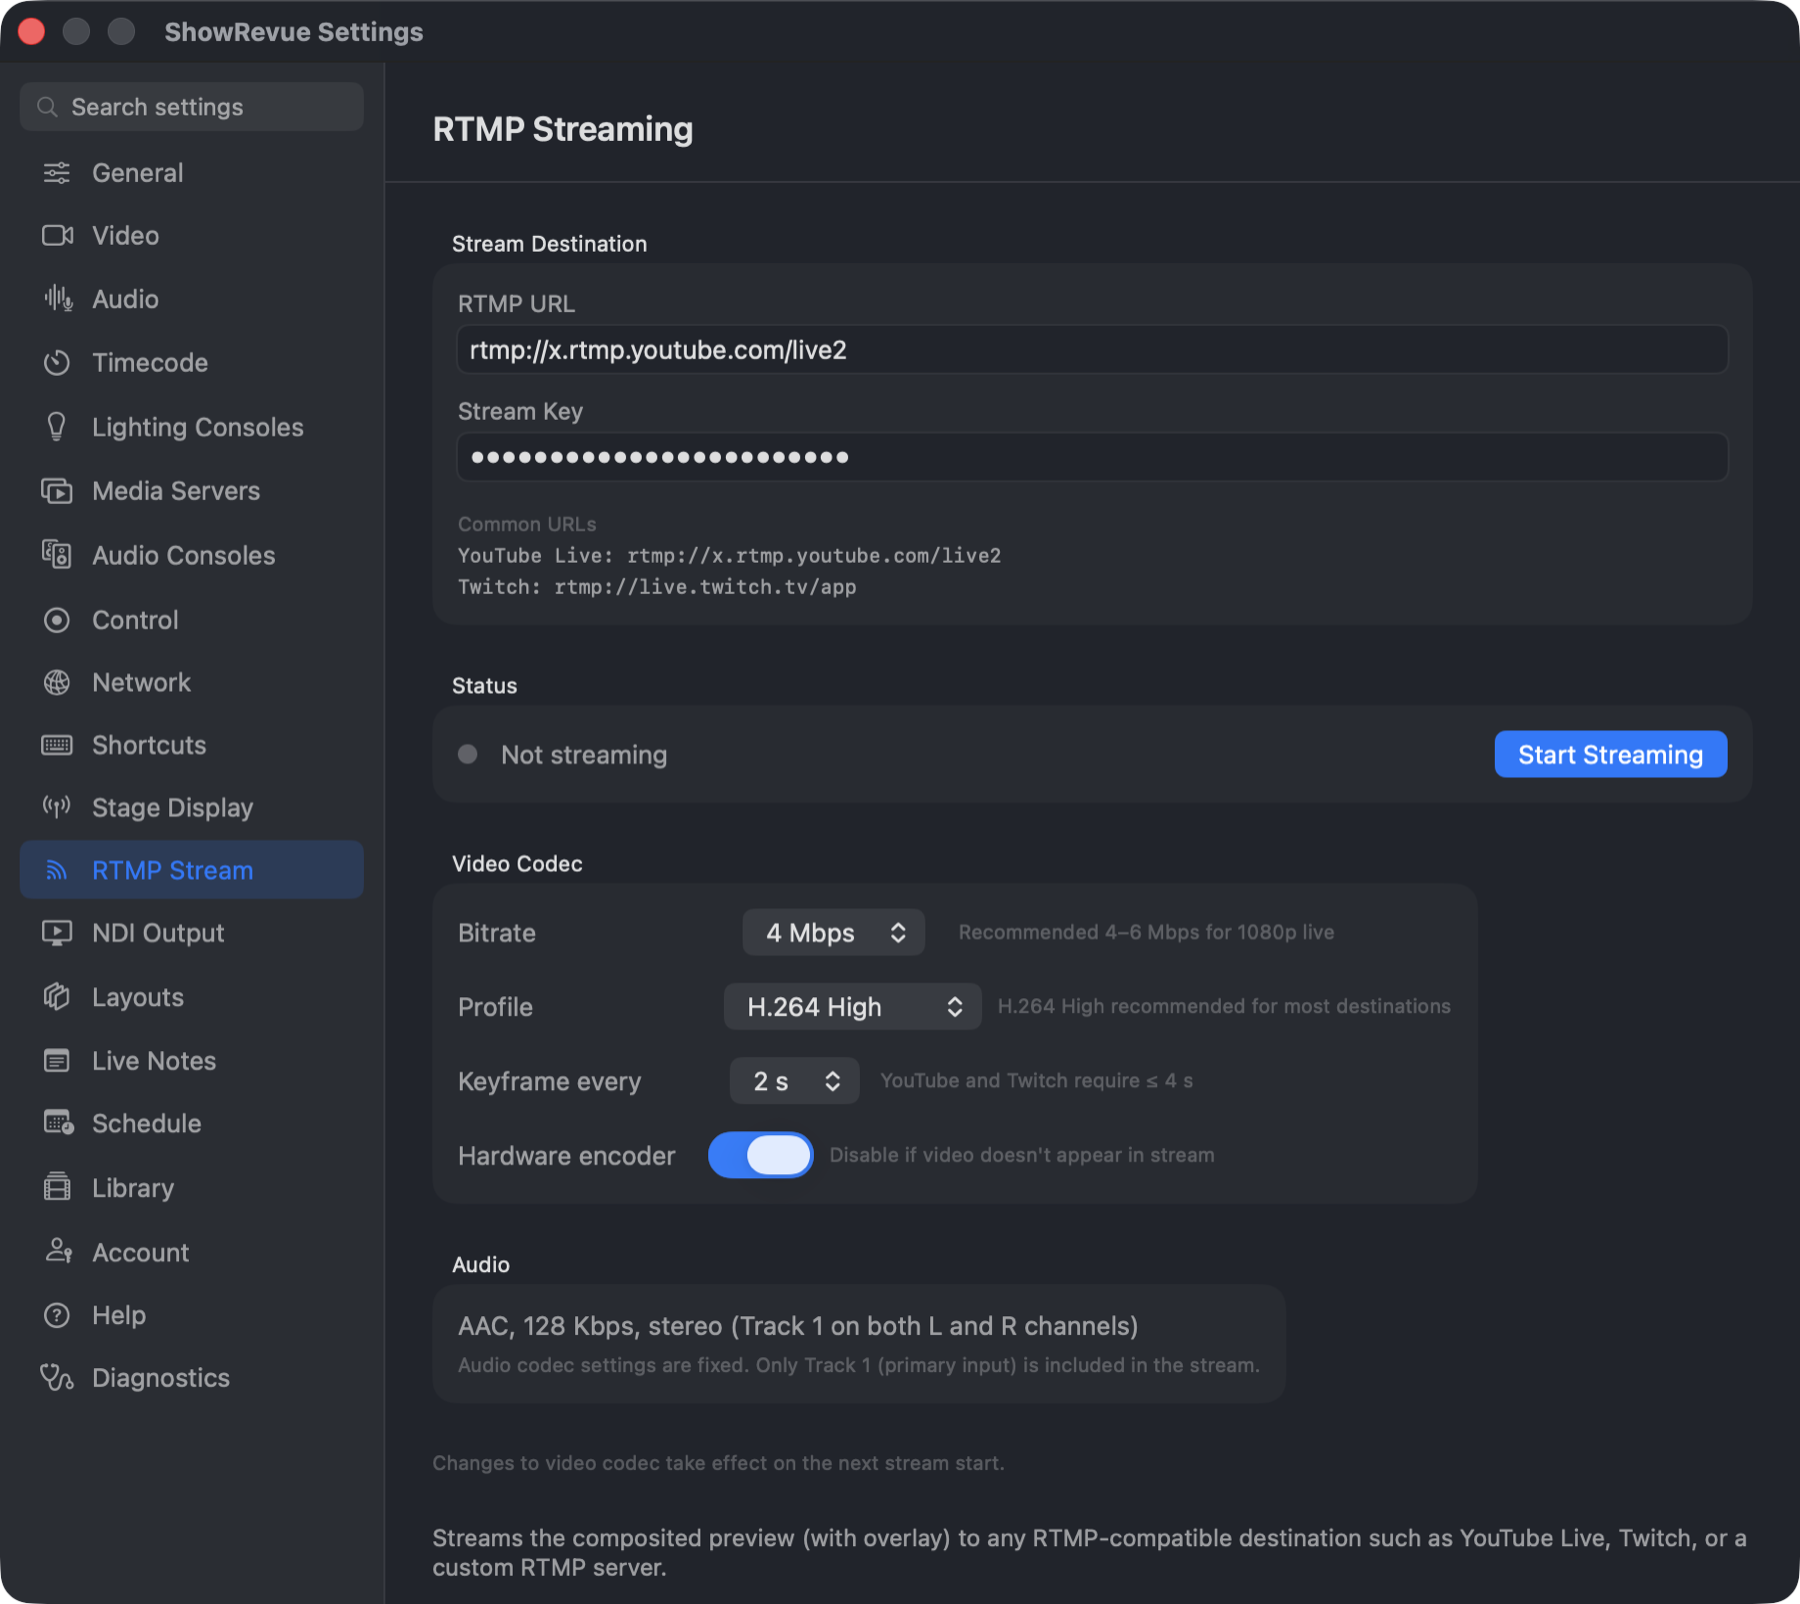Screen dimensions: 1800x1604
Task: Go to Network settings
Action: pyautogui.click(x=191, y=683)
